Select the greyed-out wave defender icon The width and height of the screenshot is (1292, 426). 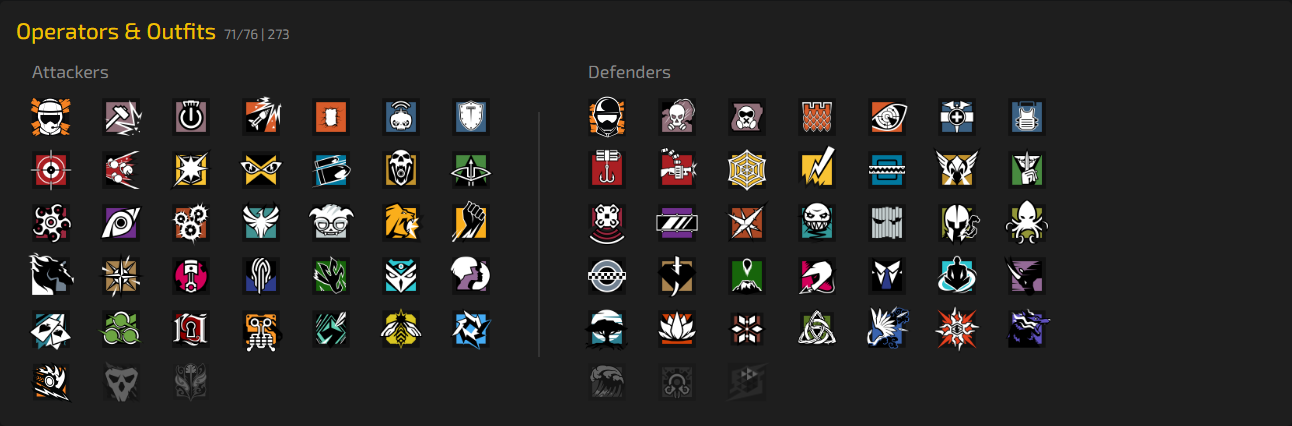[607, 380]
